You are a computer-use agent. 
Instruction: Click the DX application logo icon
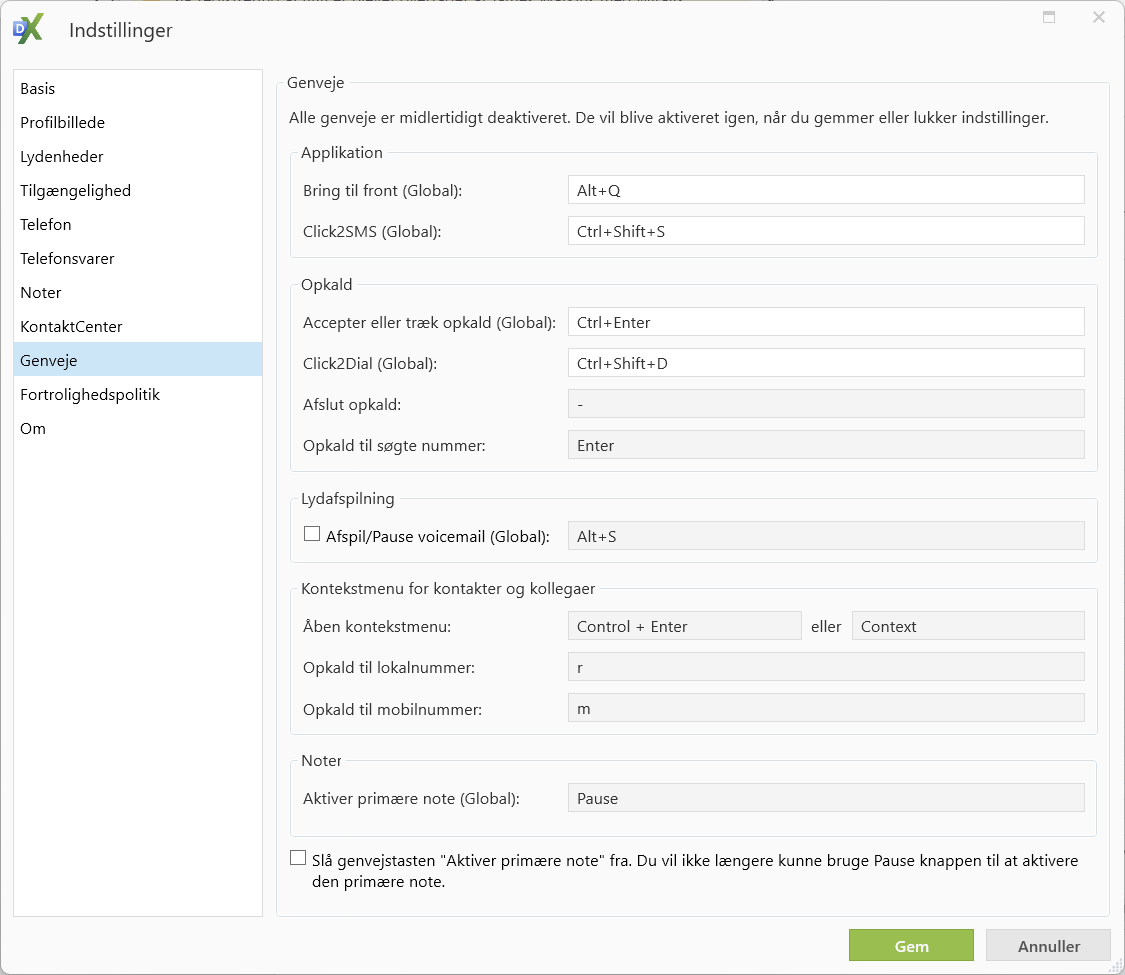[x=27, y=30]
